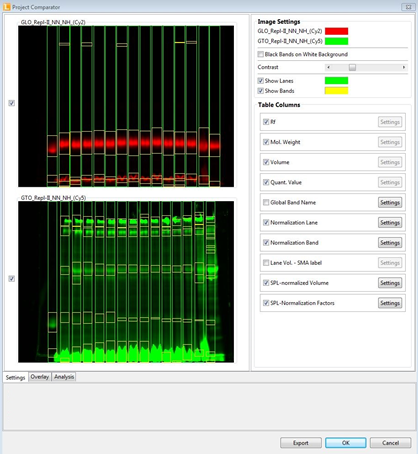
Task: Disable the Mol. Weight column
Action: [266, 142]
